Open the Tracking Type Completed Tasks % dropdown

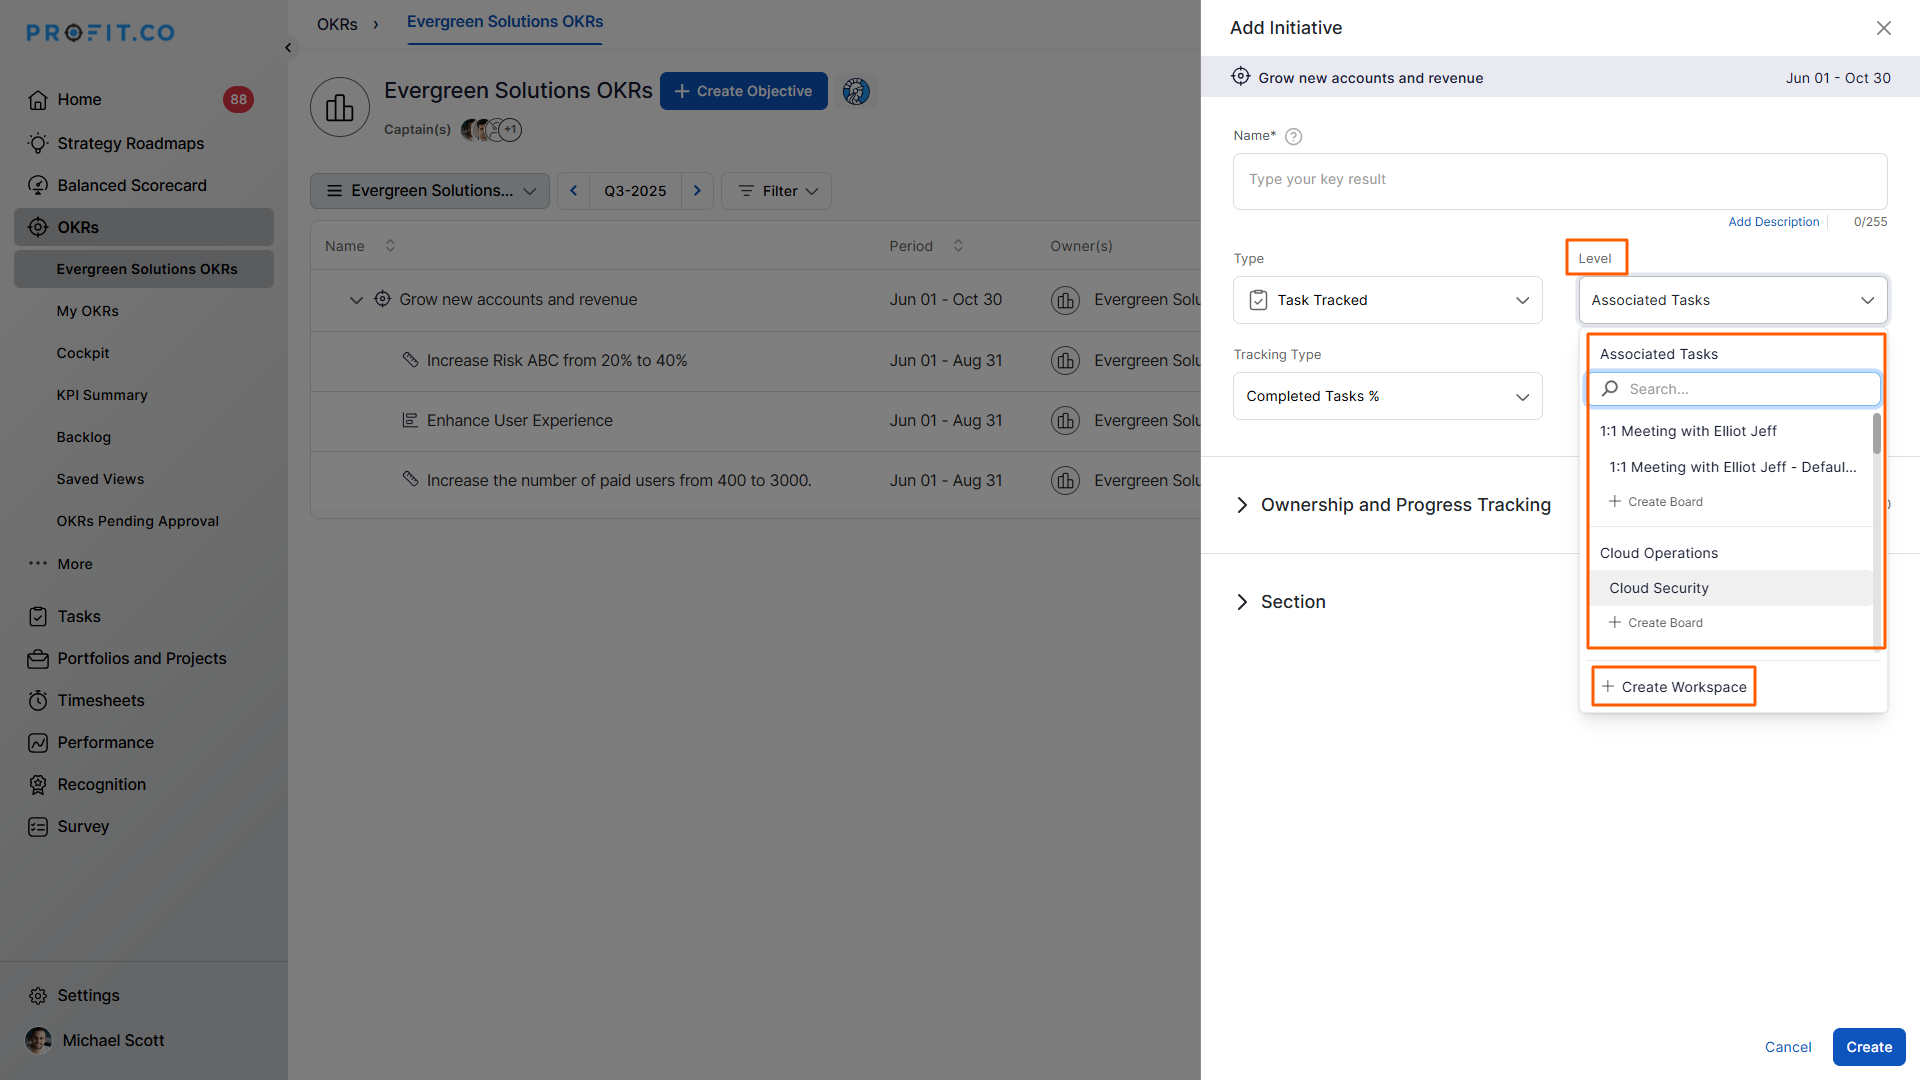[x=1387, y=396]
